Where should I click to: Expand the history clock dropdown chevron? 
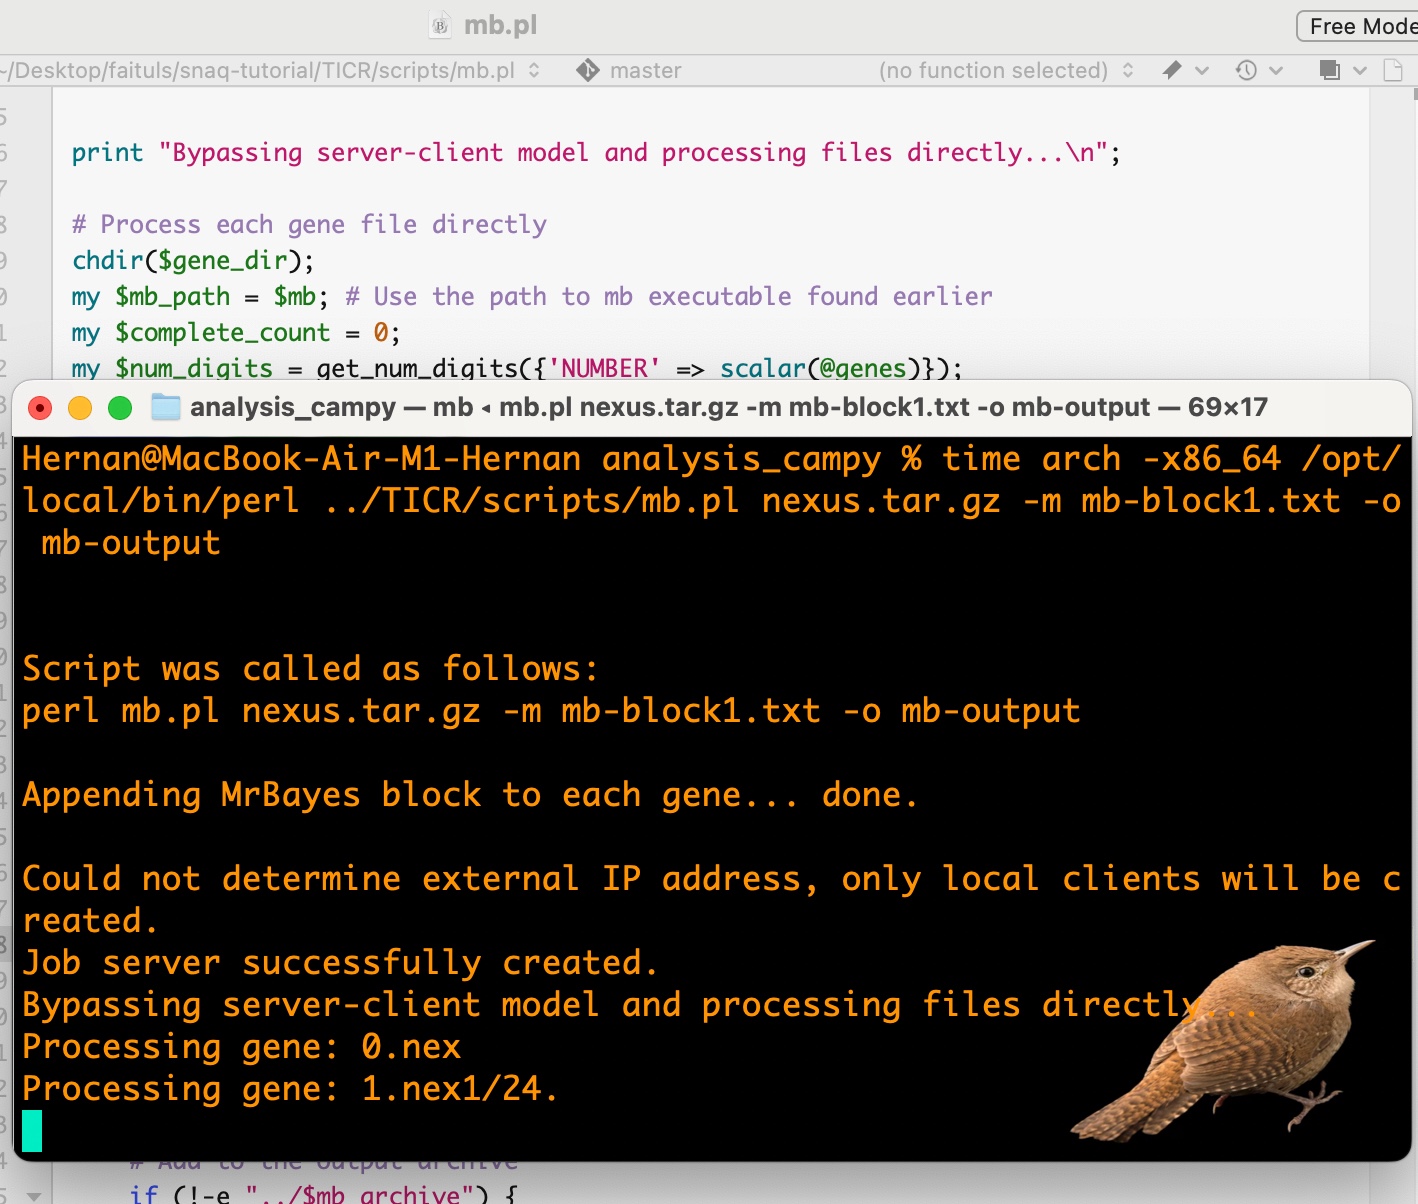[x=1276, y=71]
